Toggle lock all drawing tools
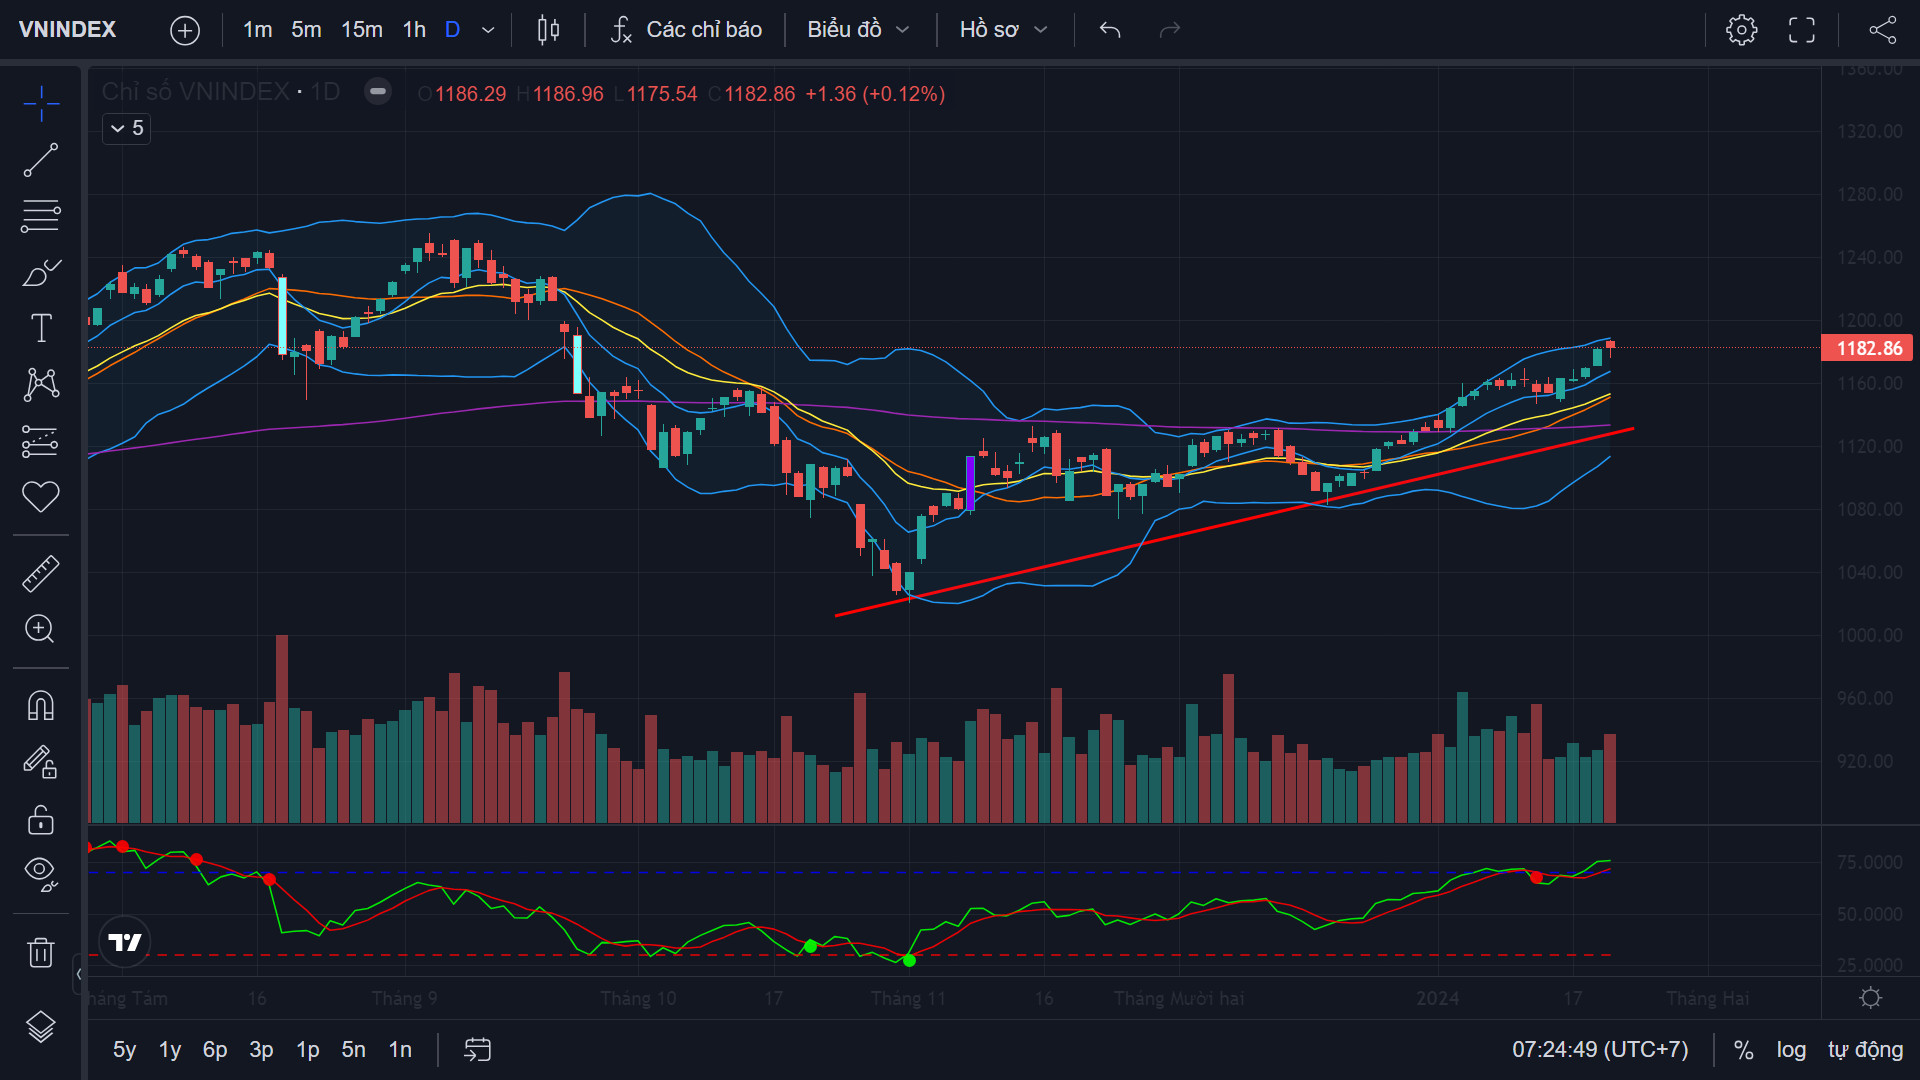Viewport: 1920px width, 1080px height. click(41, 820)
